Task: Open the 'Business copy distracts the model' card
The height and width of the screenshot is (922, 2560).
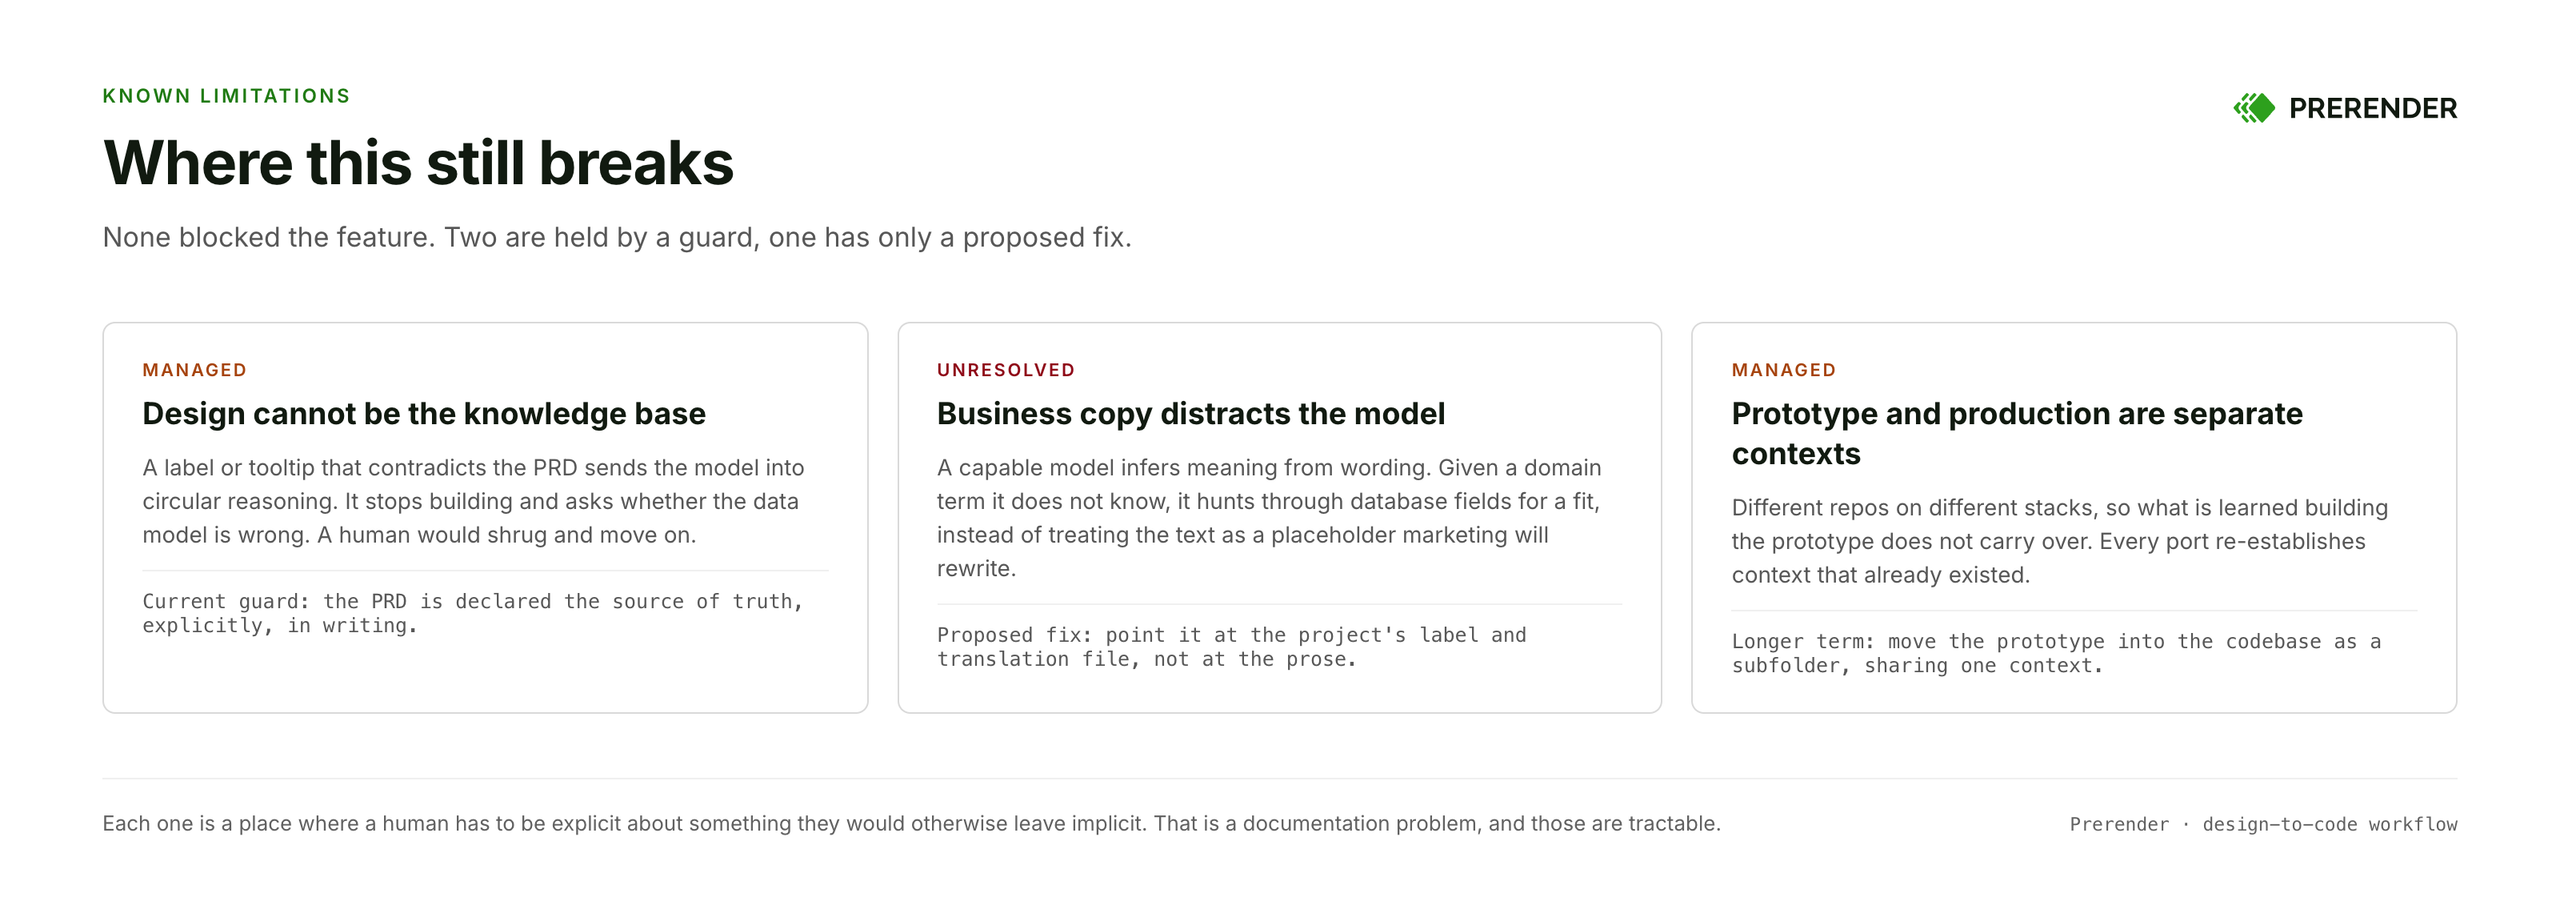Action: pyautogui.click(x=1279, y=517)
